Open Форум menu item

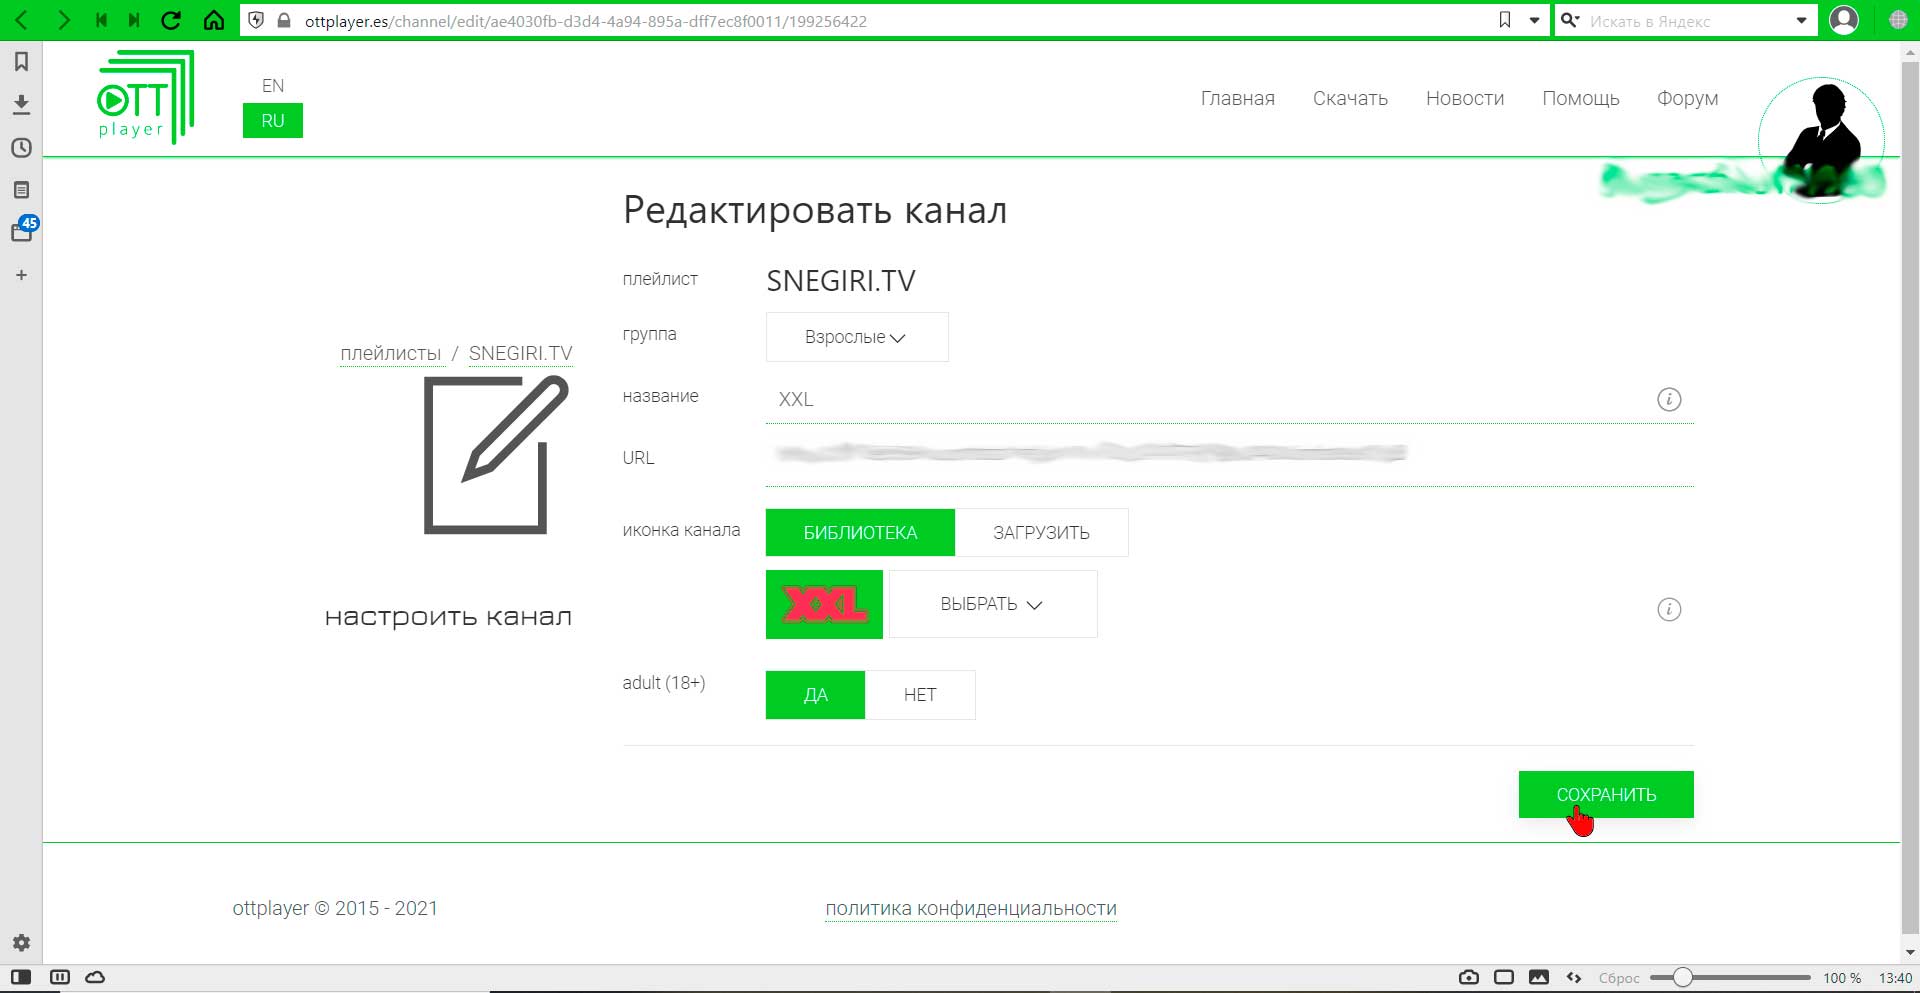(x=1687, y=98)
